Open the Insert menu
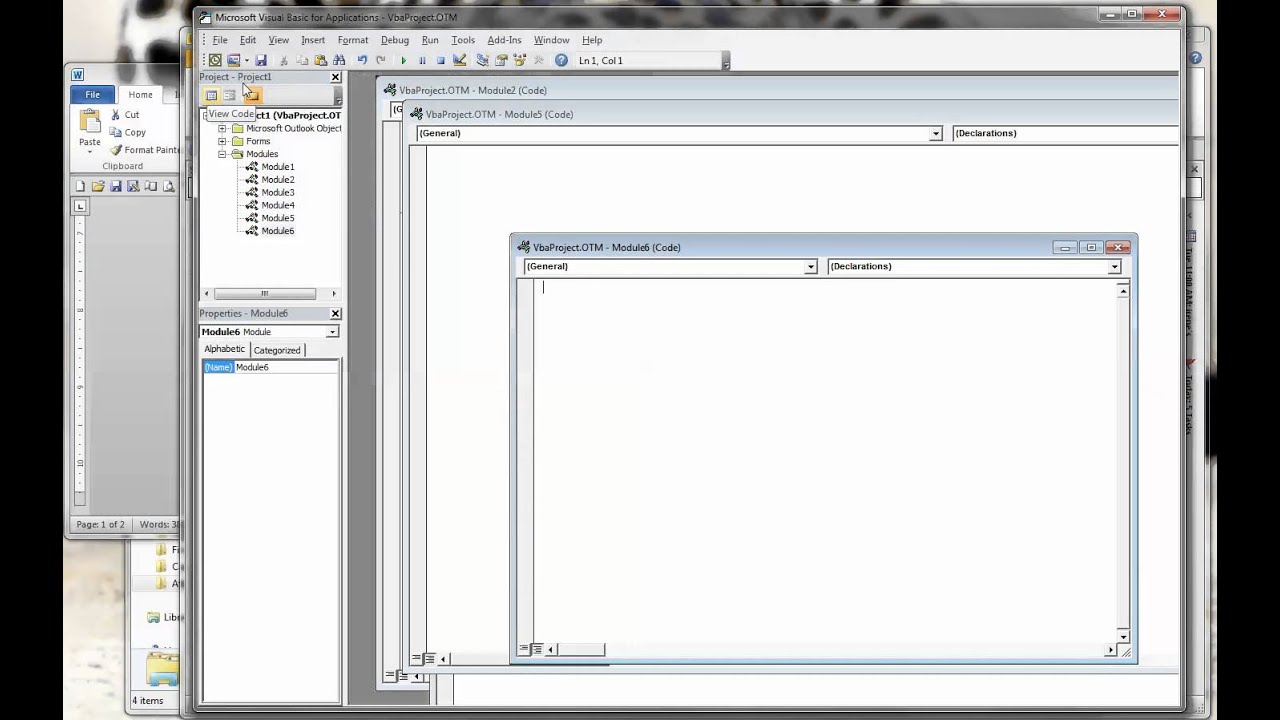Screen dimensions: 1280x720 (x=313, y=40)
